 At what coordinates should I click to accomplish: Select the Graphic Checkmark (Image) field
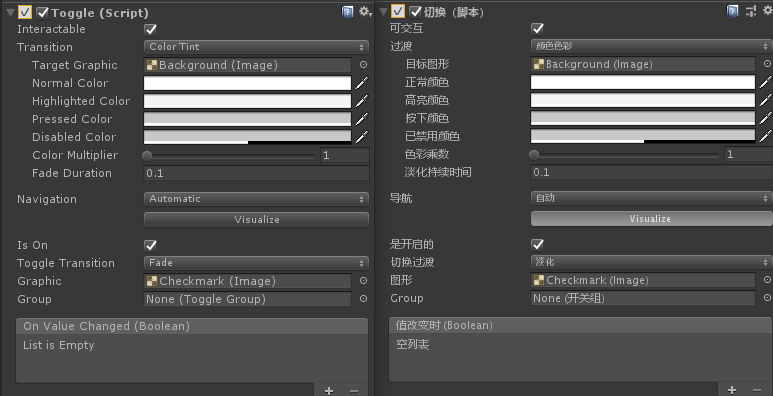(x=247, y=281)
